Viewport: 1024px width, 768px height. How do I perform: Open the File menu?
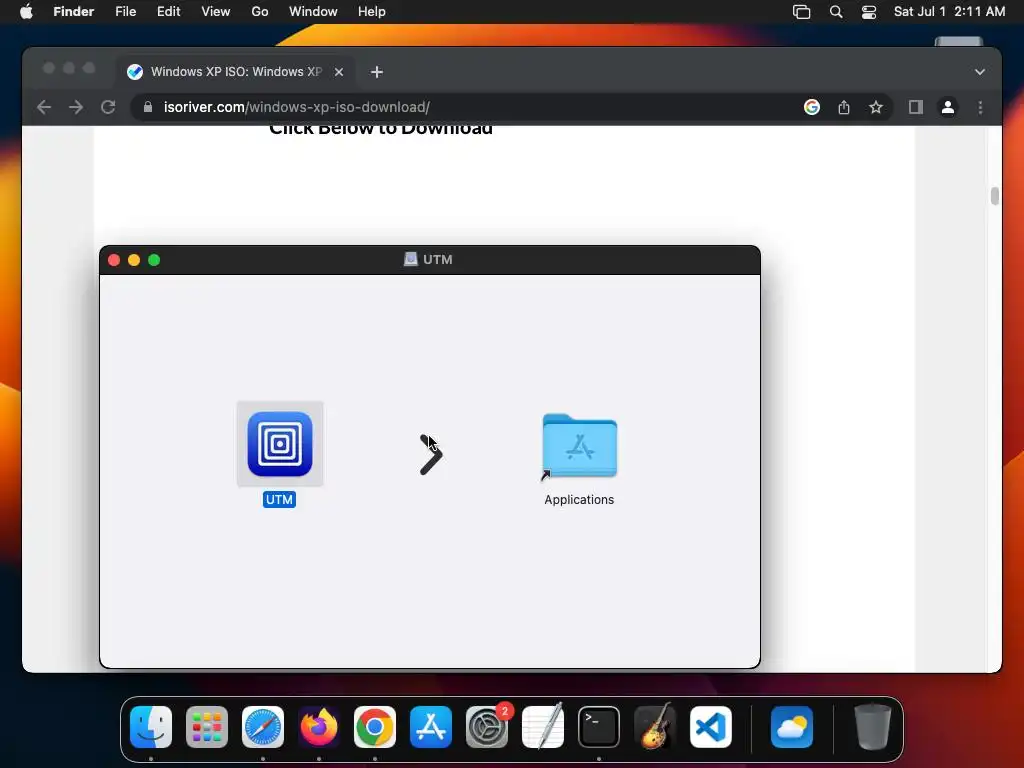pos(125,12)
